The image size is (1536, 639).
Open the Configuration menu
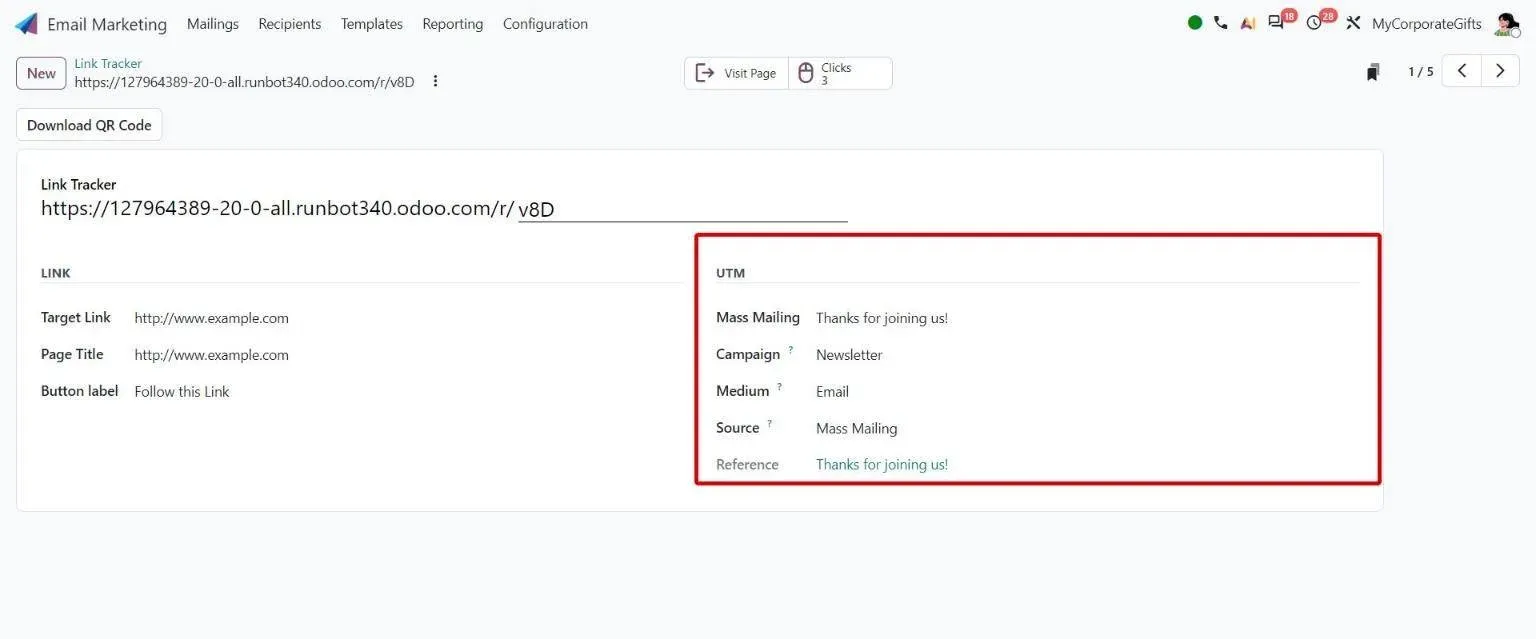(x=545, y=24)
